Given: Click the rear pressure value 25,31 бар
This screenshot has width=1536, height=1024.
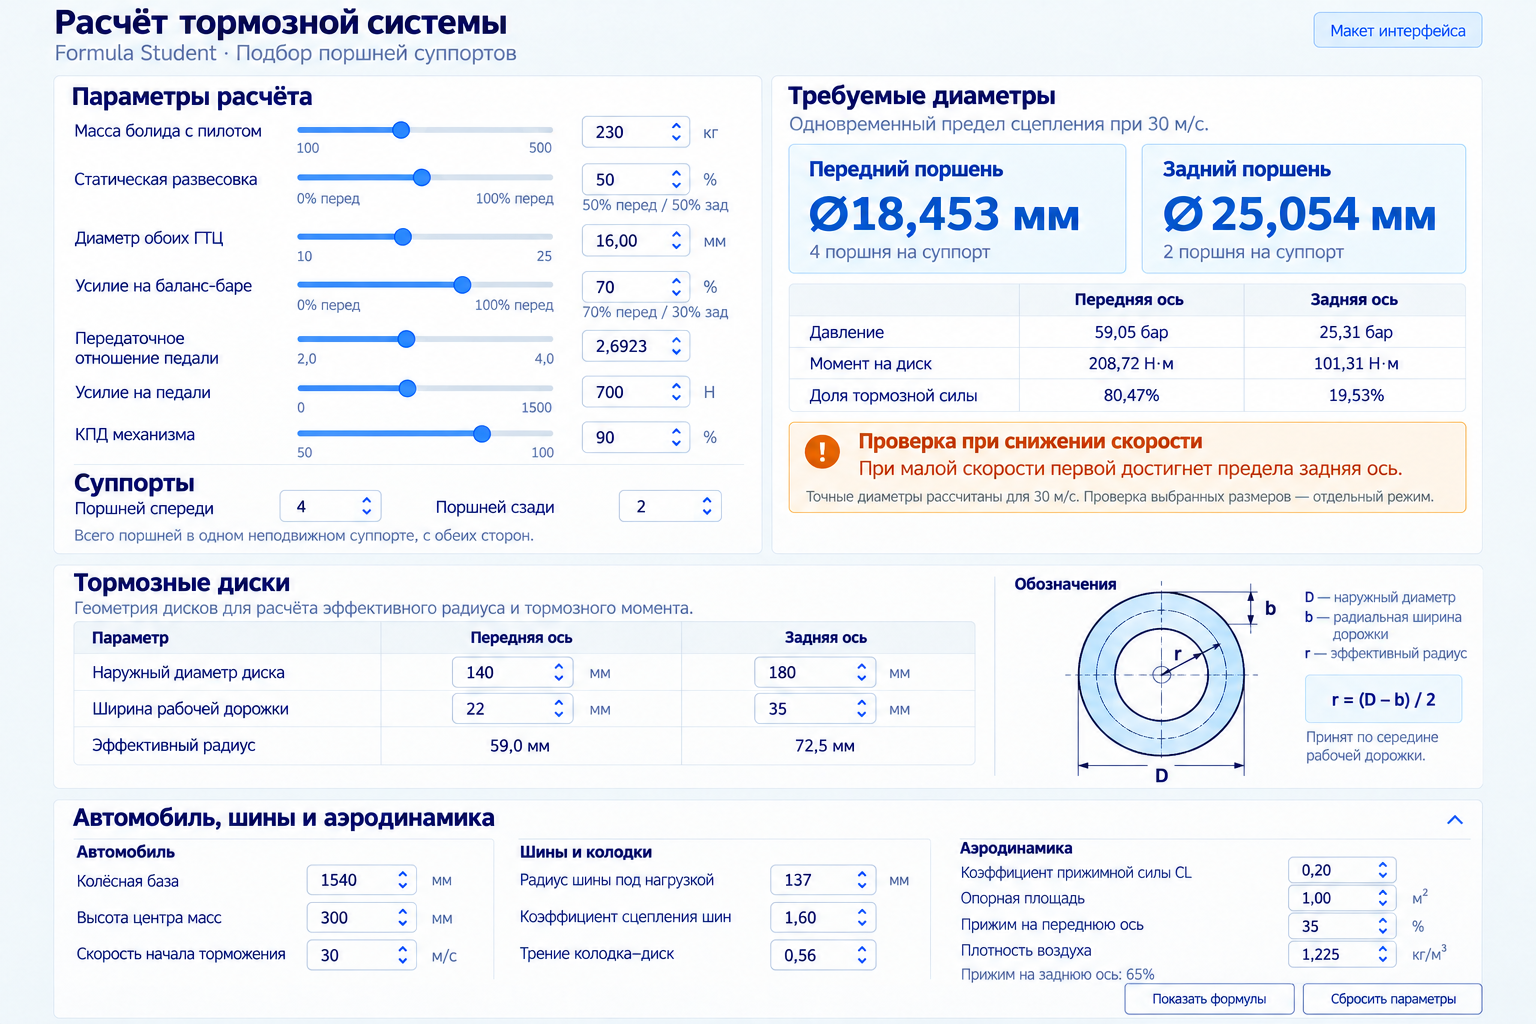Looking at the screenshot, I should 1355,332.
